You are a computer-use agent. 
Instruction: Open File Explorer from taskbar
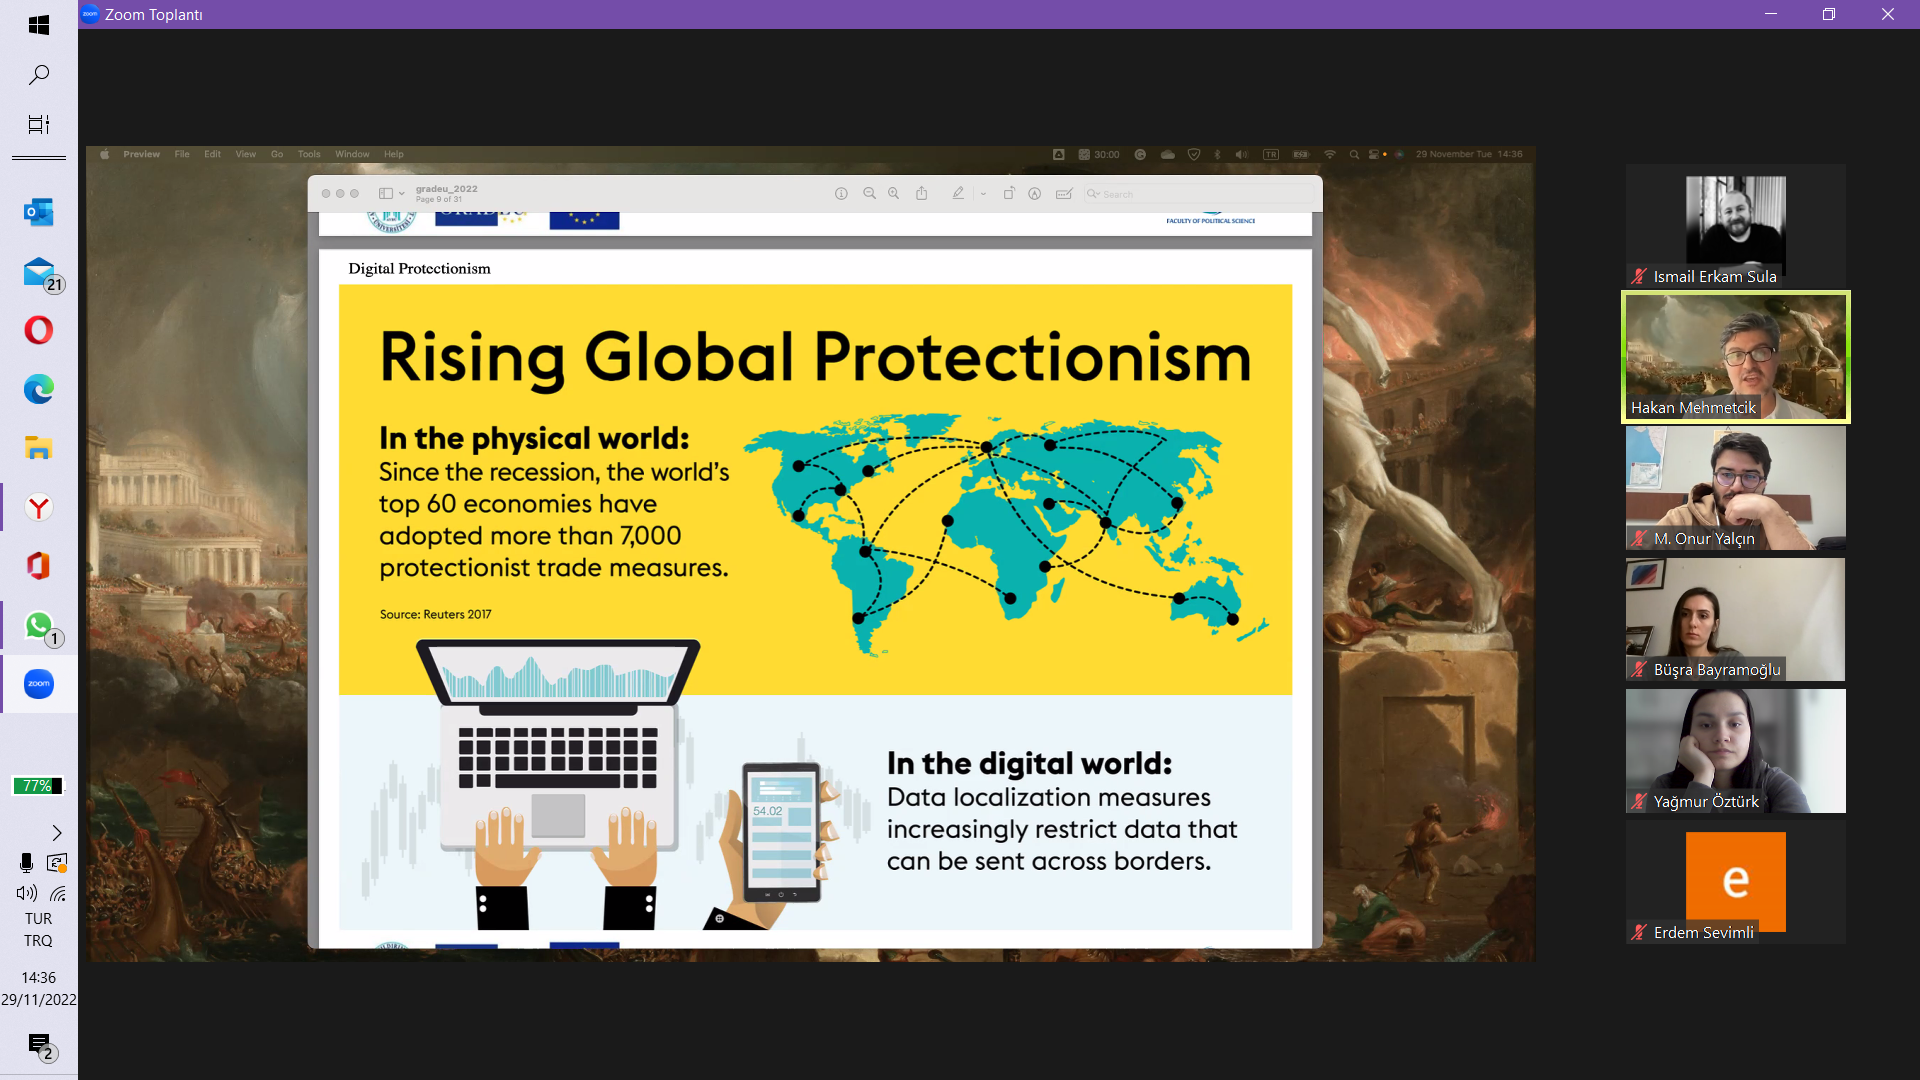[38, 448]
